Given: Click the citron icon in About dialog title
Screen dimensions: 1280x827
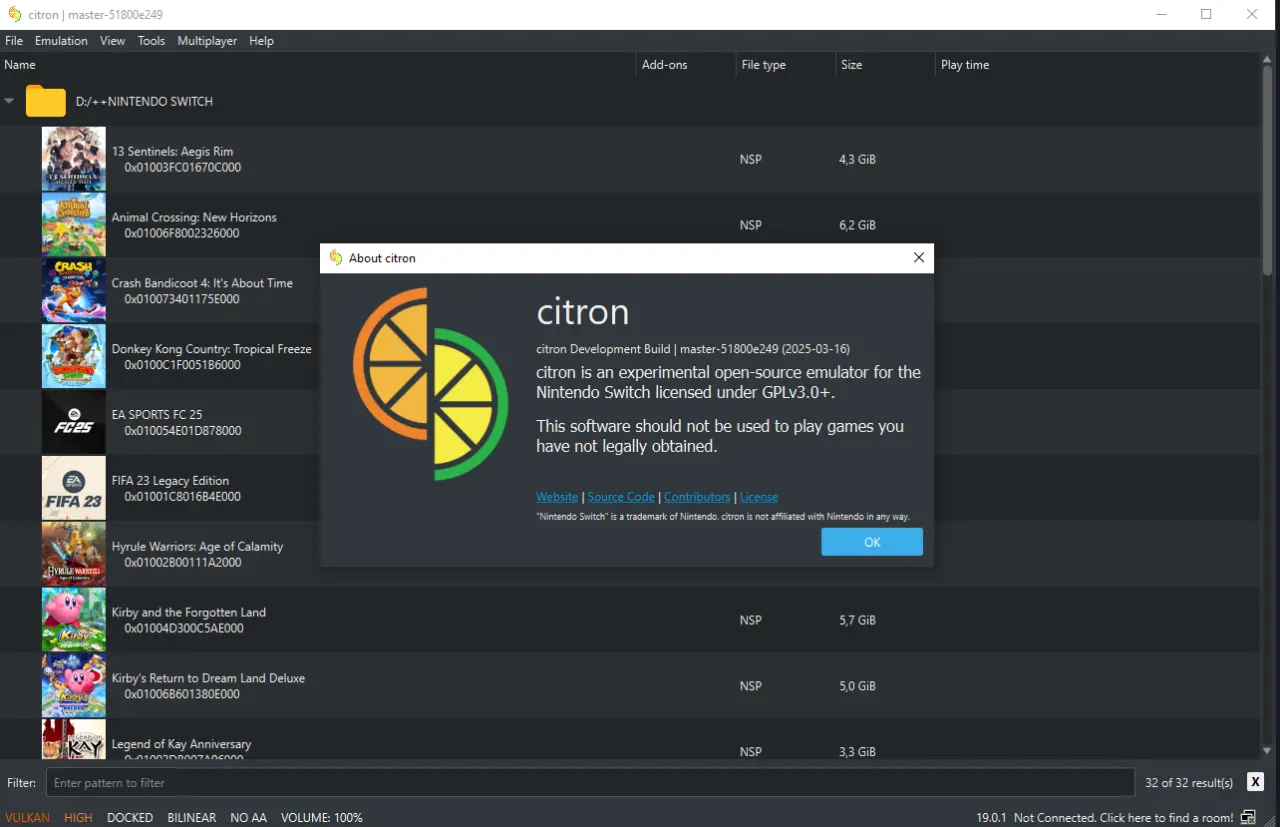Looking at the screenshot, I should [336, 258].
